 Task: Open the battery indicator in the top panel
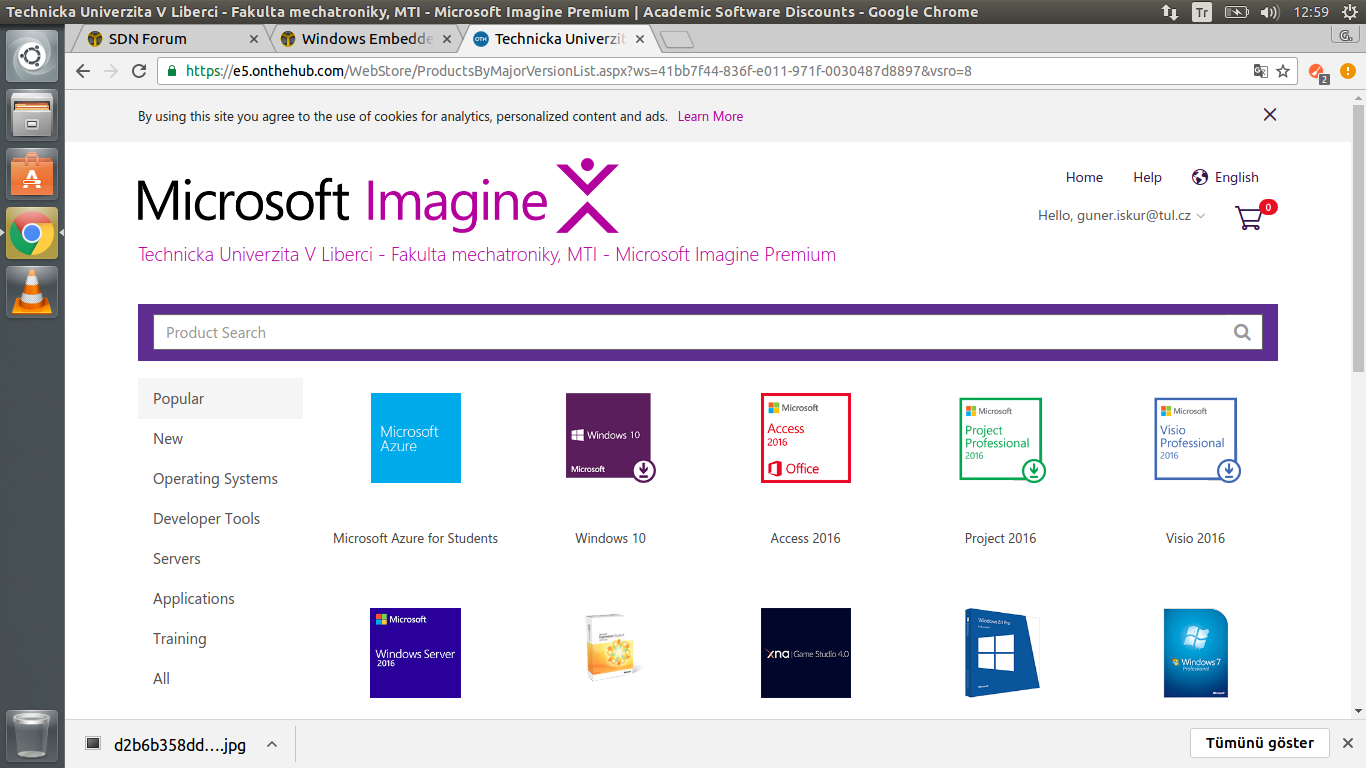pos(1237,12)
